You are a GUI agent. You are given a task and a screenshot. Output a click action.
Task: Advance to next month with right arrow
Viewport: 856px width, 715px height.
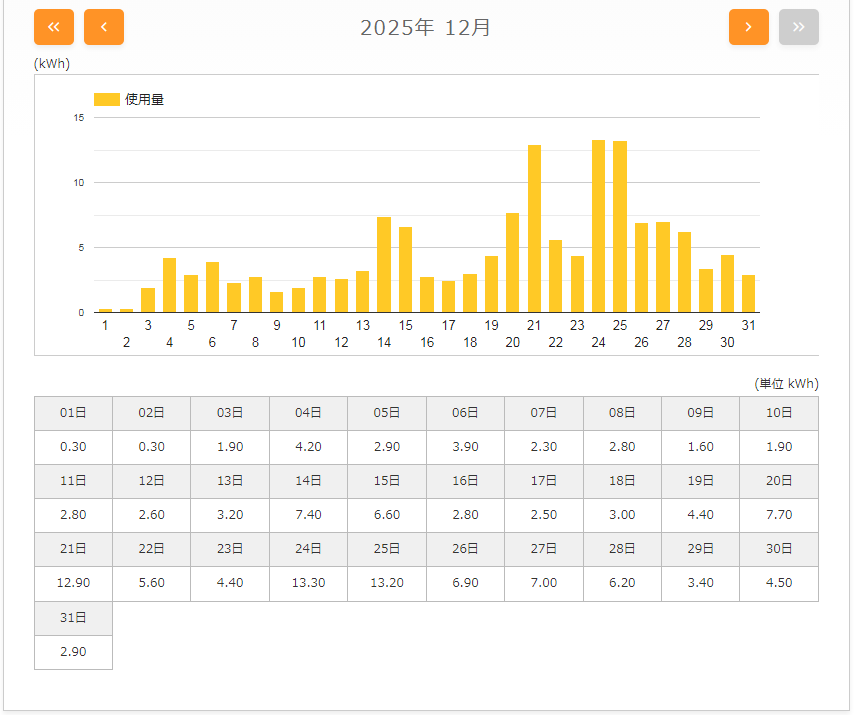[x=749, y=27]
